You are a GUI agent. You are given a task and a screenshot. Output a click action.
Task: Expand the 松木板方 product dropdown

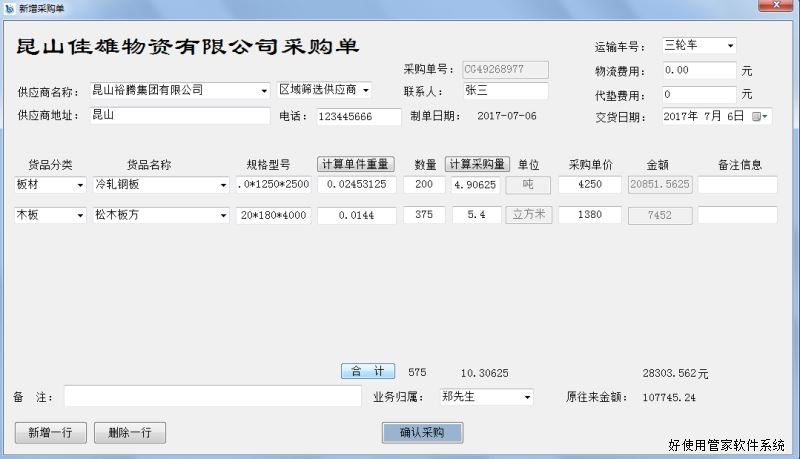(222, 215)
